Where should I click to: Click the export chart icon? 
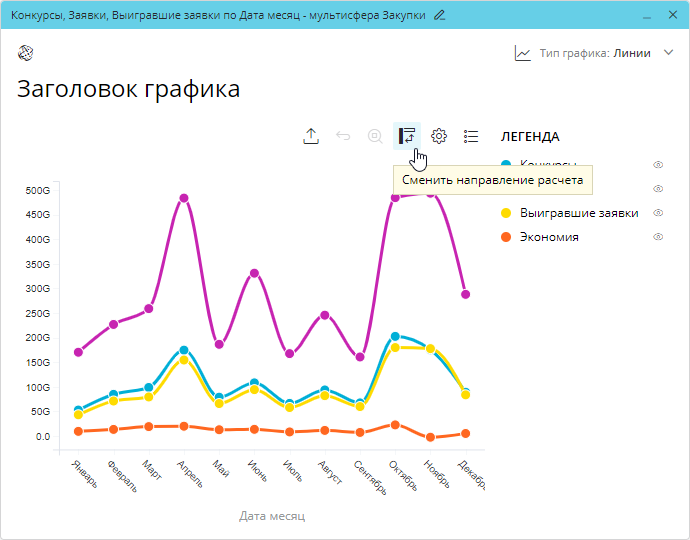click(311, 136)
